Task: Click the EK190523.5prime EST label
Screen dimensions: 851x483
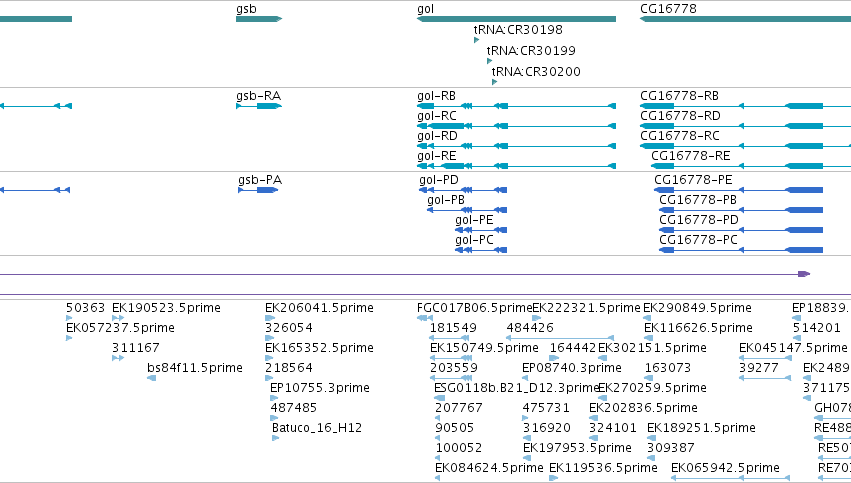Action: point(166,308)
